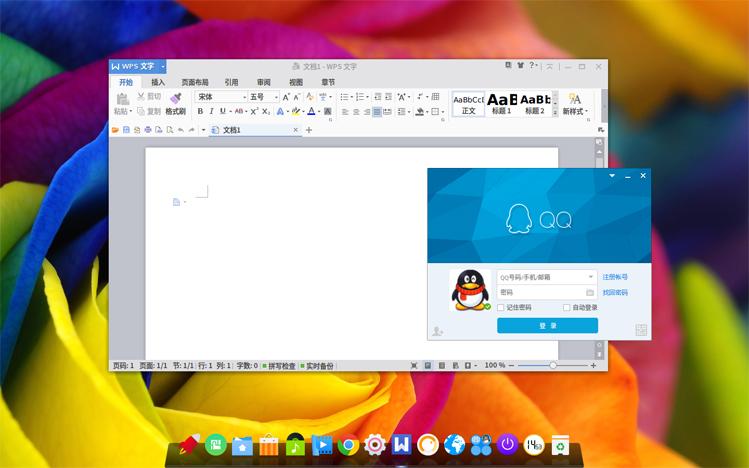Open the 注册帐号 link
This screenshot has width=749, height=468.
pyautogui.click(x=615, y=277)
